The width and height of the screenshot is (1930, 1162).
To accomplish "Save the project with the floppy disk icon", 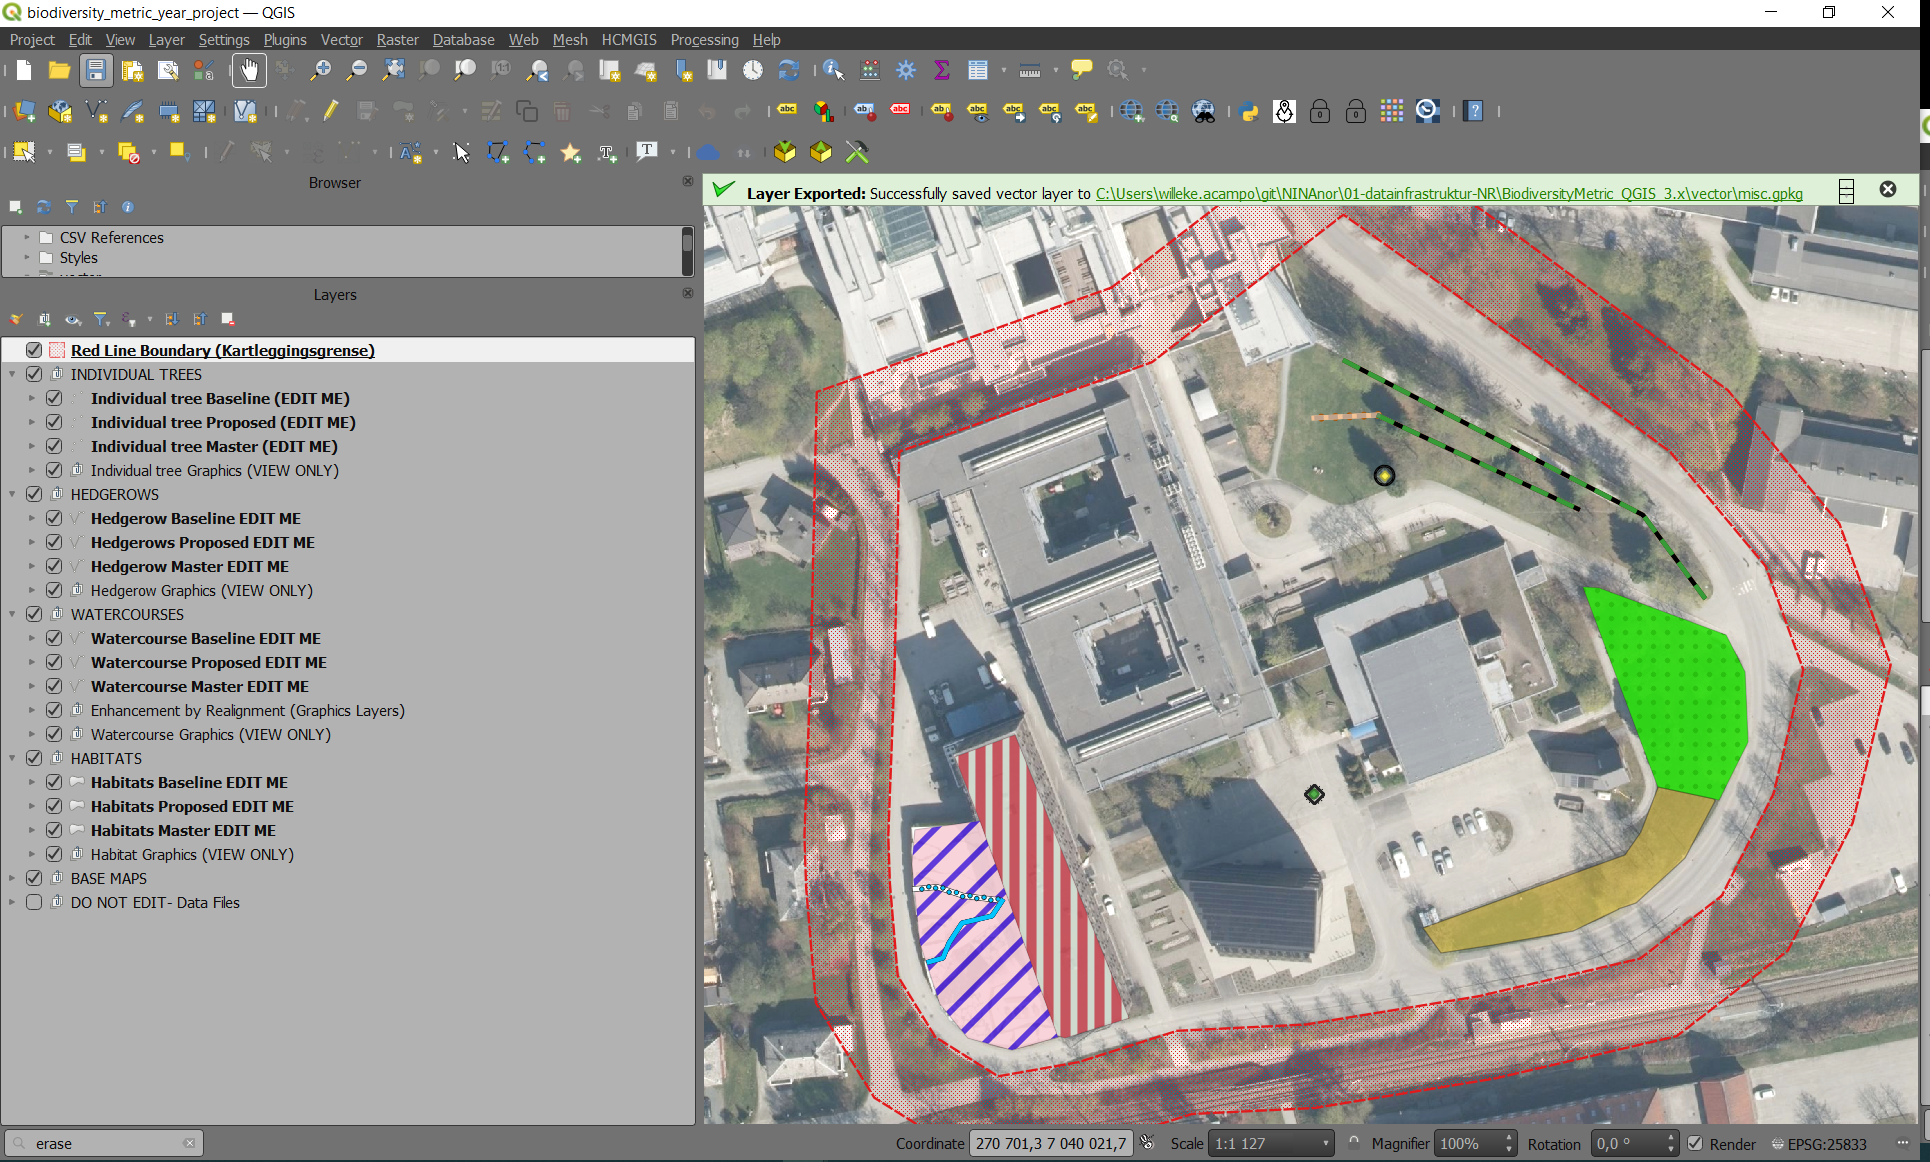I will pos(95,70).
